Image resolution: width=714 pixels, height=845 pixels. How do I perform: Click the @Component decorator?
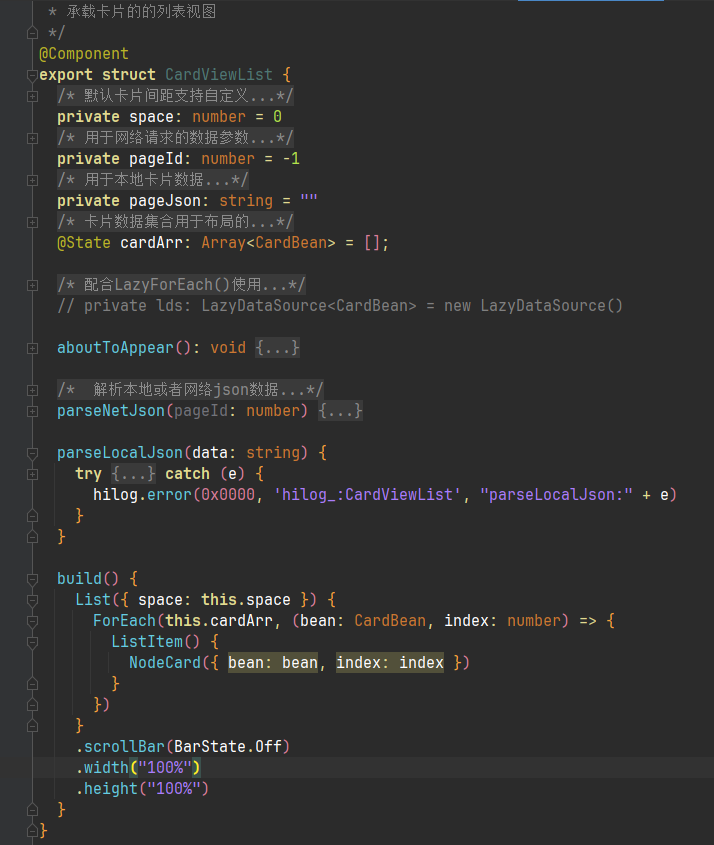click(84, 54)
